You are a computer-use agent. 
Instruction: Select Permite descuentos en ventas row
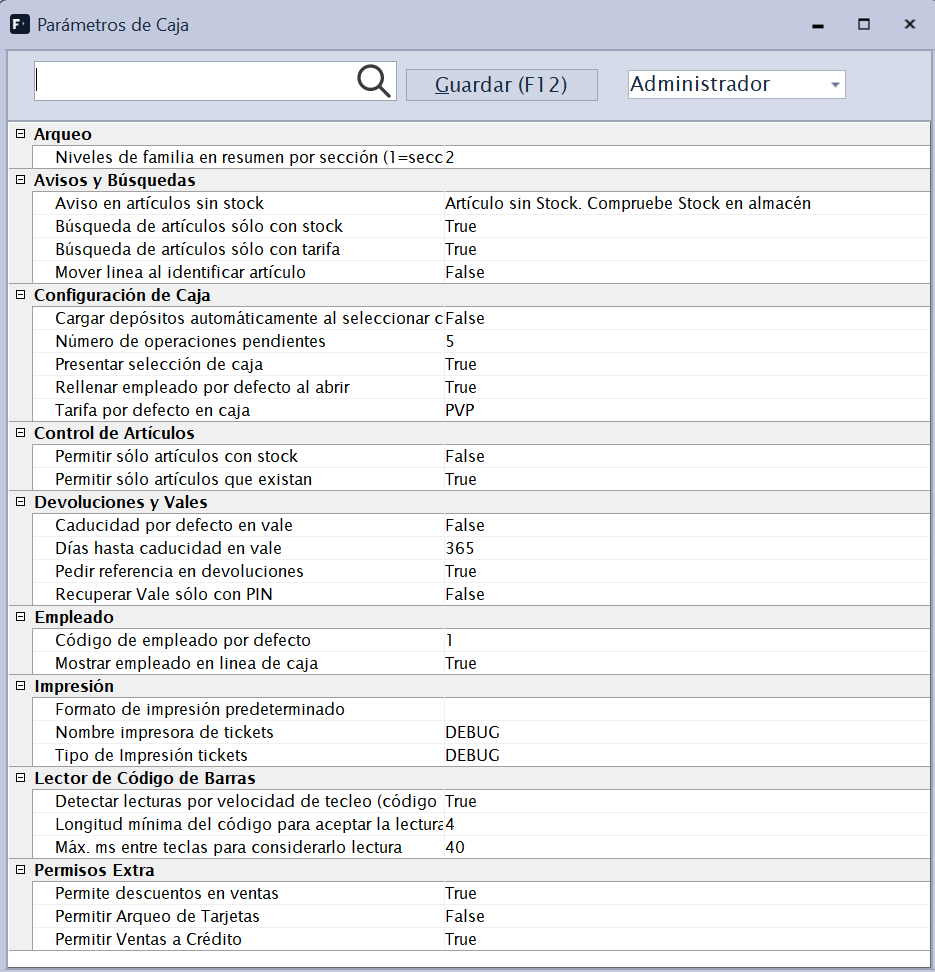(481, 893)
